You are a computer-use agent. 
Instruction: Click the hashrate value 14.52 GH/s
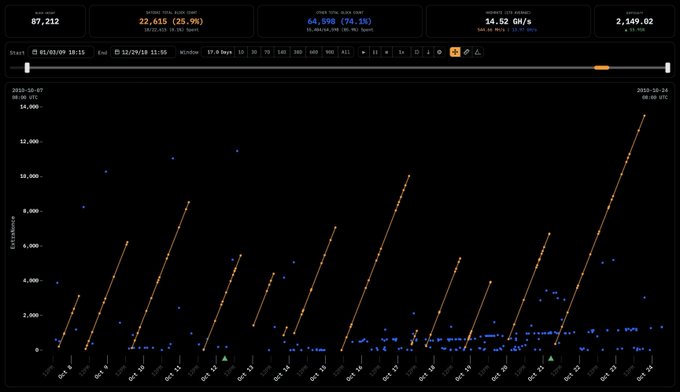(x=508, y=21)
